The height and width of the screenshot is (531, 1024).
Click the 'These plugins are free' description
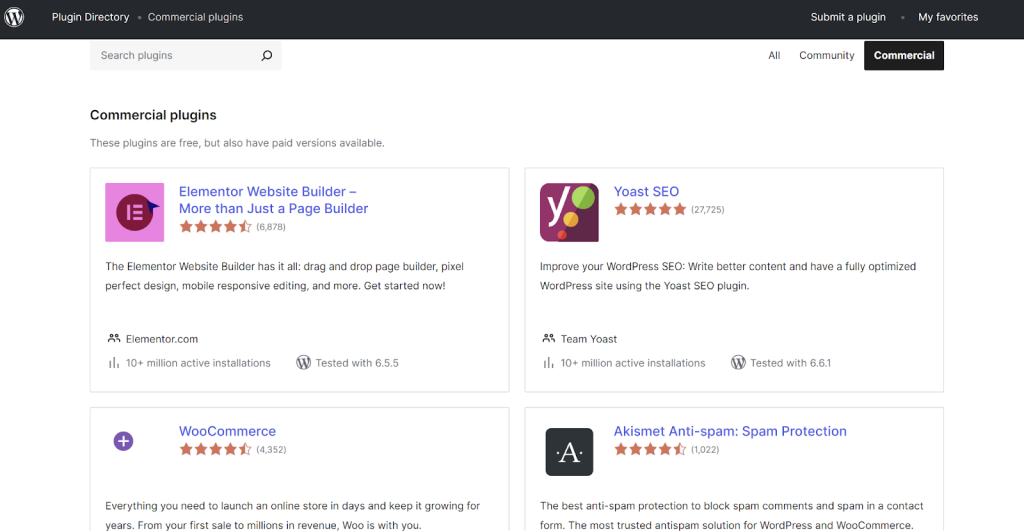tap(237, 143)
